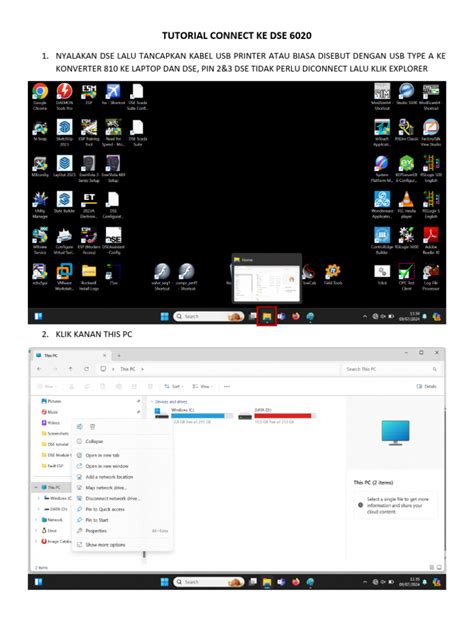The width and height of the screenshot is (474, 632).
Task: Open the VLC media player desktop shortcut
Action: tap(406, 204)
